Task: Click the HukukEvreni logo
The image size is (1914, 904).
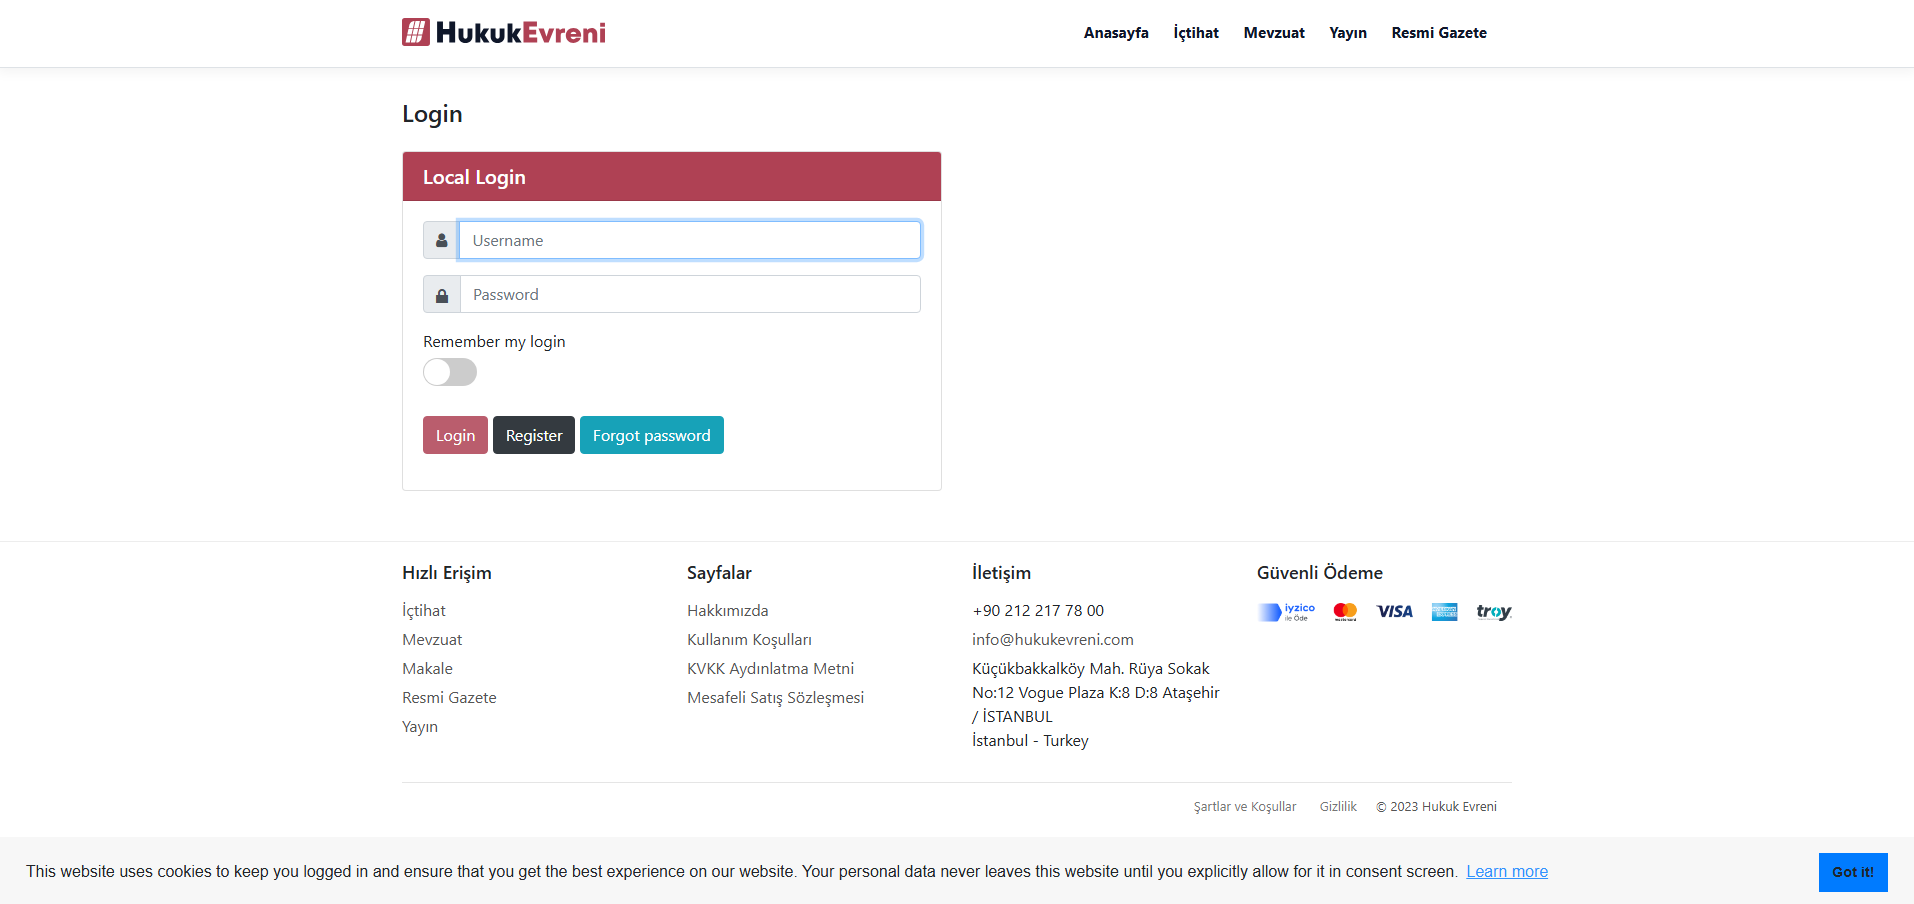Action: pos(503,33)
